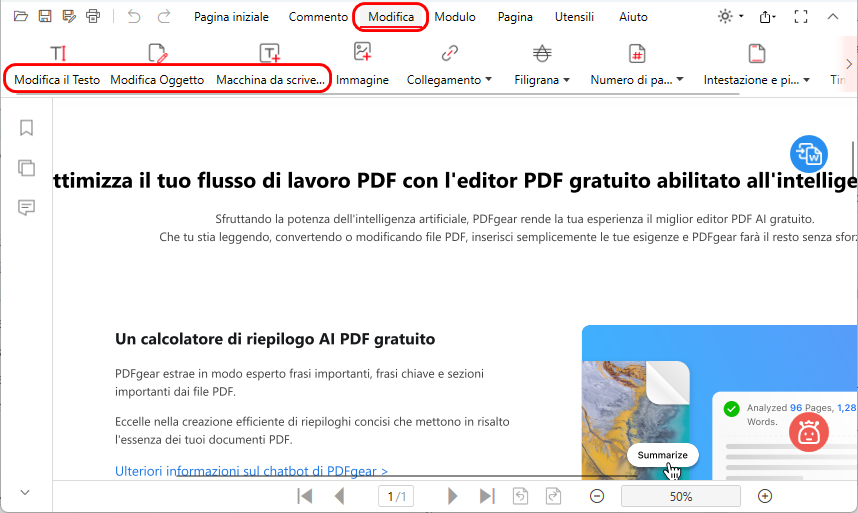858x513 pixels.
Task: Toggle full screen mode
Action: click(x=800, y=17)
